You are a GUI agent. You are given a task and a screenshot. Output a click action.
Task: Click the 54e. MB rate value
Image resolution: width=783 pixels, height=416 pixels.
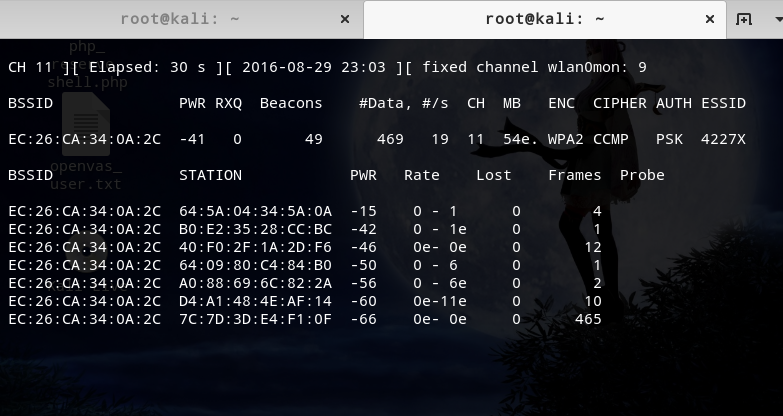pos(520,139)
